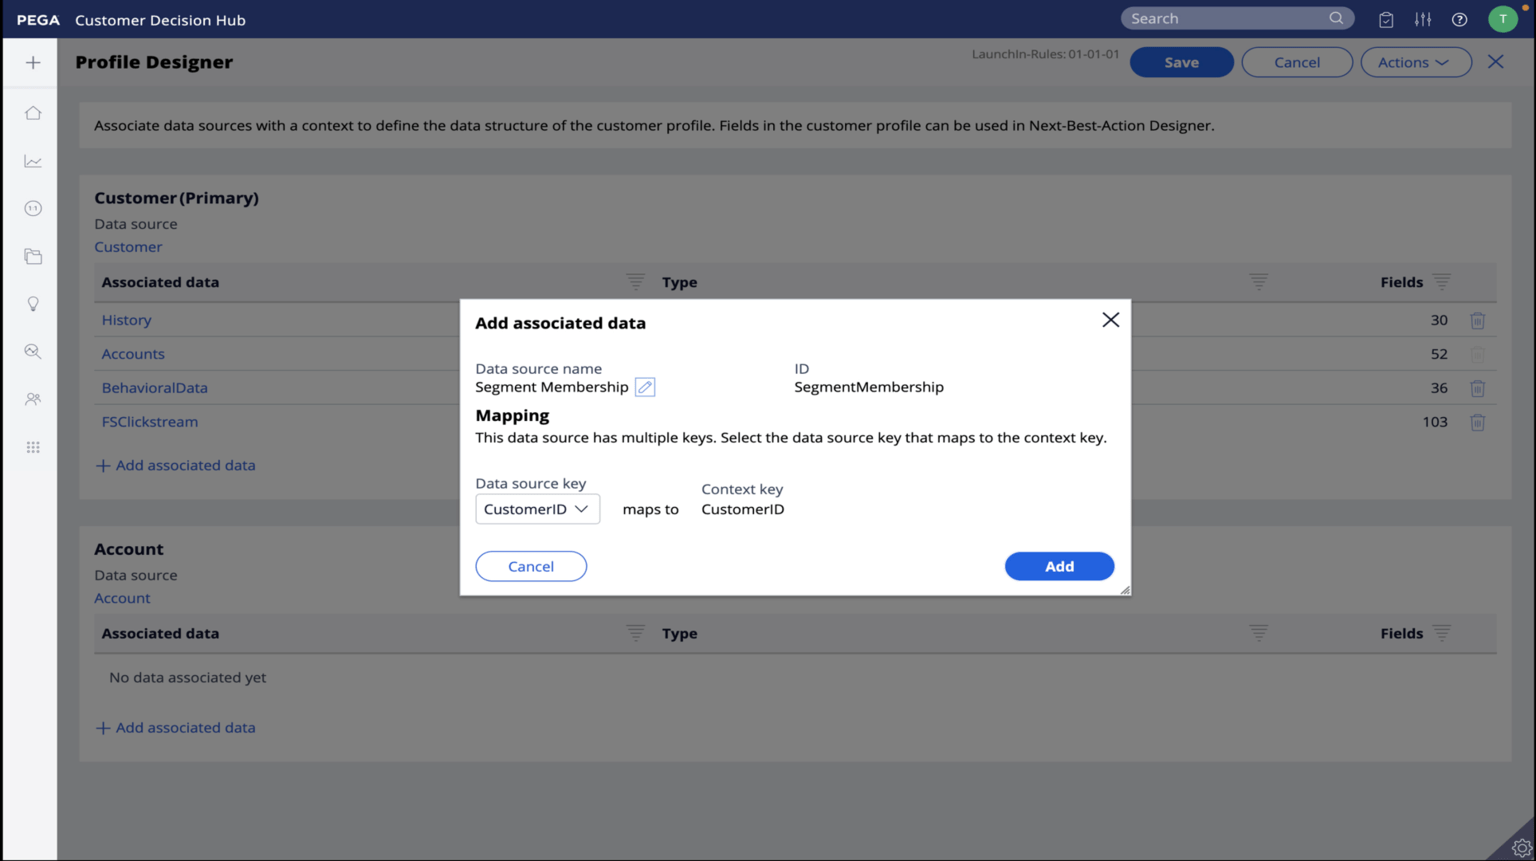The height and width of the screenshot is (861, 1536).
Task: Click the edit pencil beside Segment Membership
Action: click(x=645, y=387)
